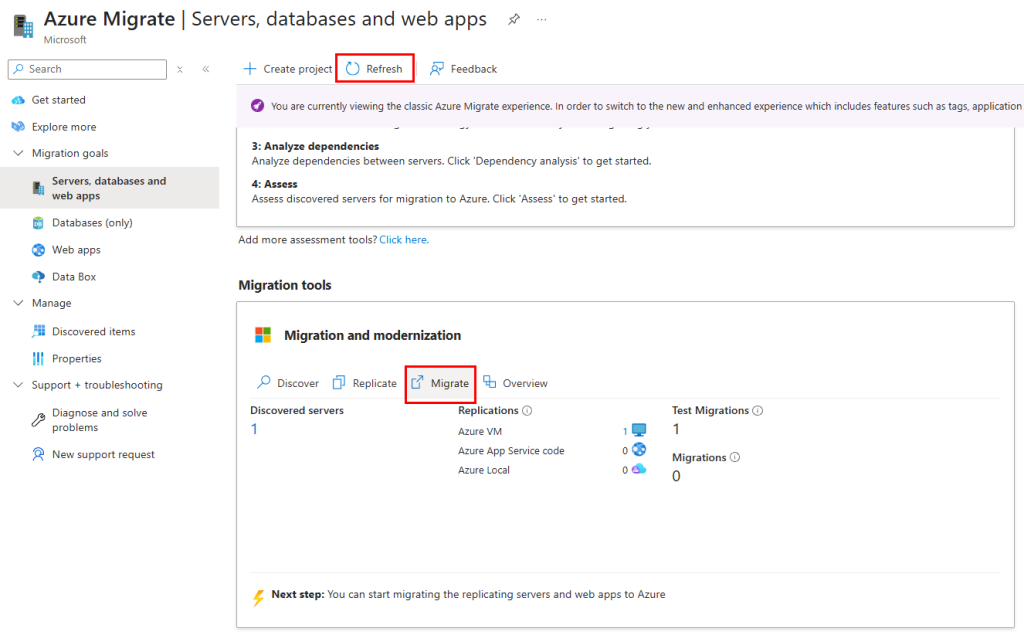Show Migrations info icon
1024x635 pixels.
(x=735, y=457)
